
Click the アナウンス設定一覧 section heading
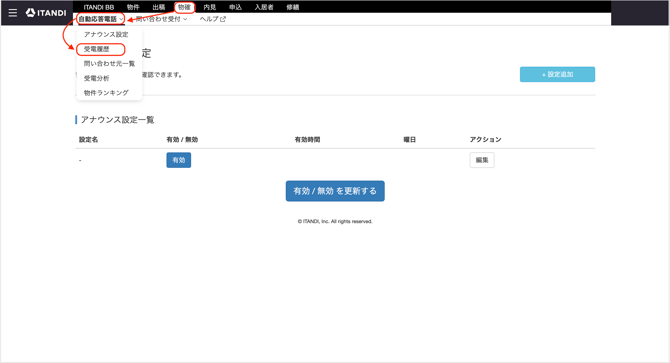click(117, 120)
